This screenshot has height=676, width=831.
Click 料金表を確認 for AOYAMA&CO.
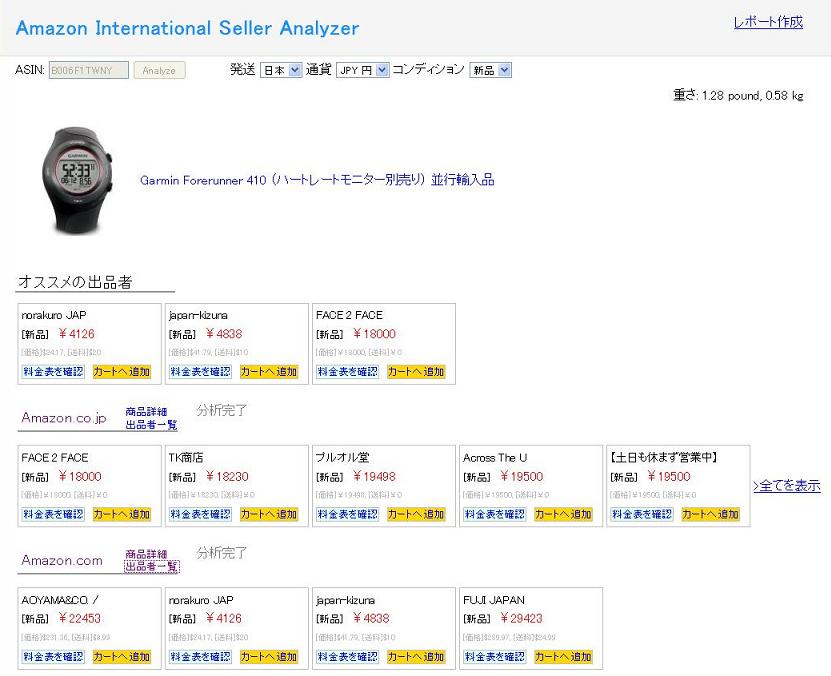click(53, 657)
